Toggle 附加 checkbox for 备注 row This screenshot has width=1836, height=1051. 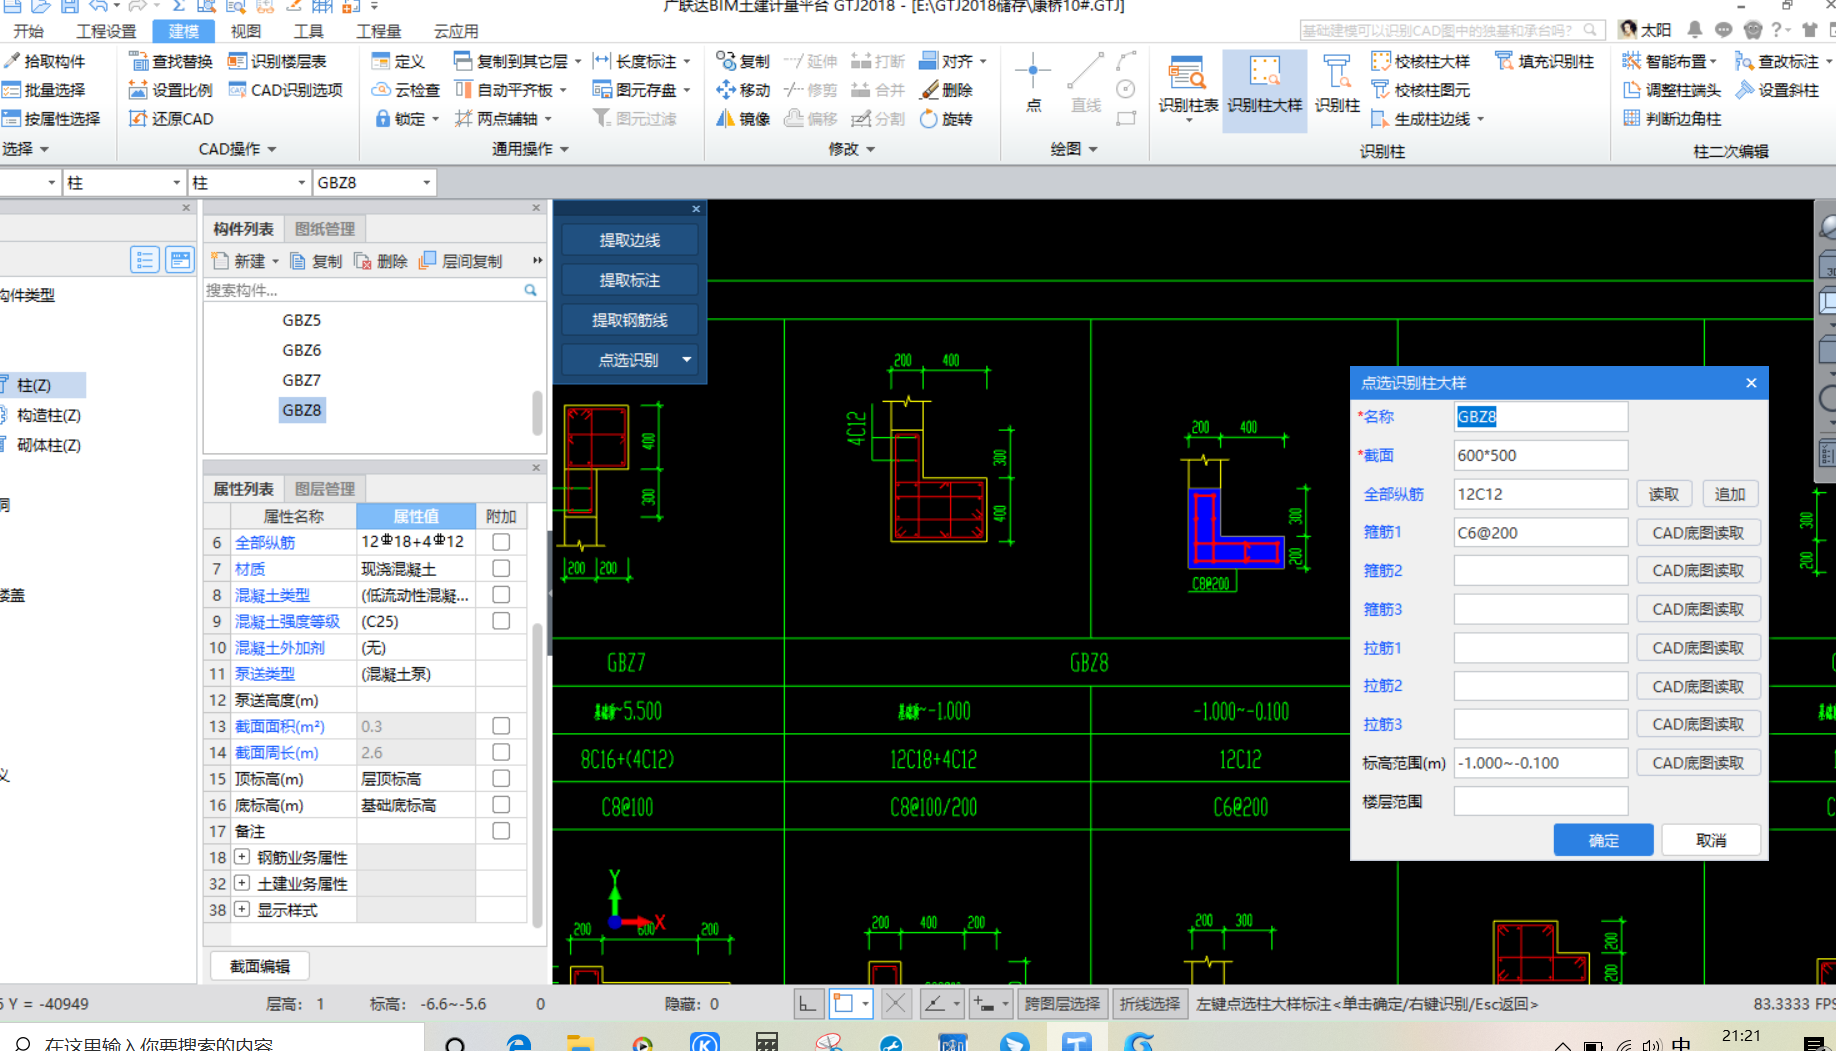click(x=501, y=831)
